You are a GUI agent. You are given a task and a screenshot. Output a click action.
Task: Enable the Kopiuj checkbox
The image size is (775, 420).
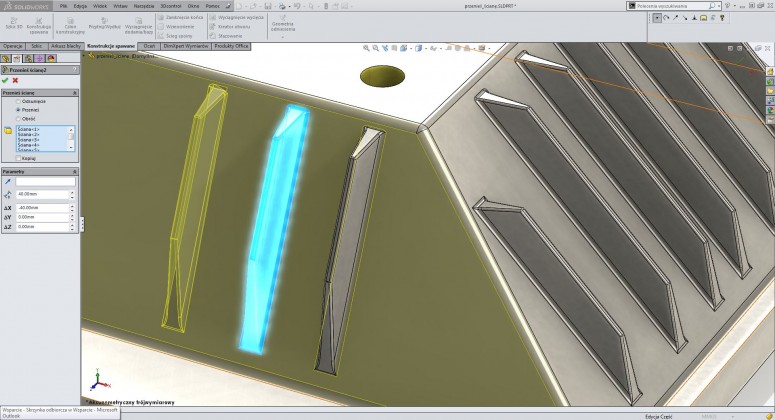point(18,157)
